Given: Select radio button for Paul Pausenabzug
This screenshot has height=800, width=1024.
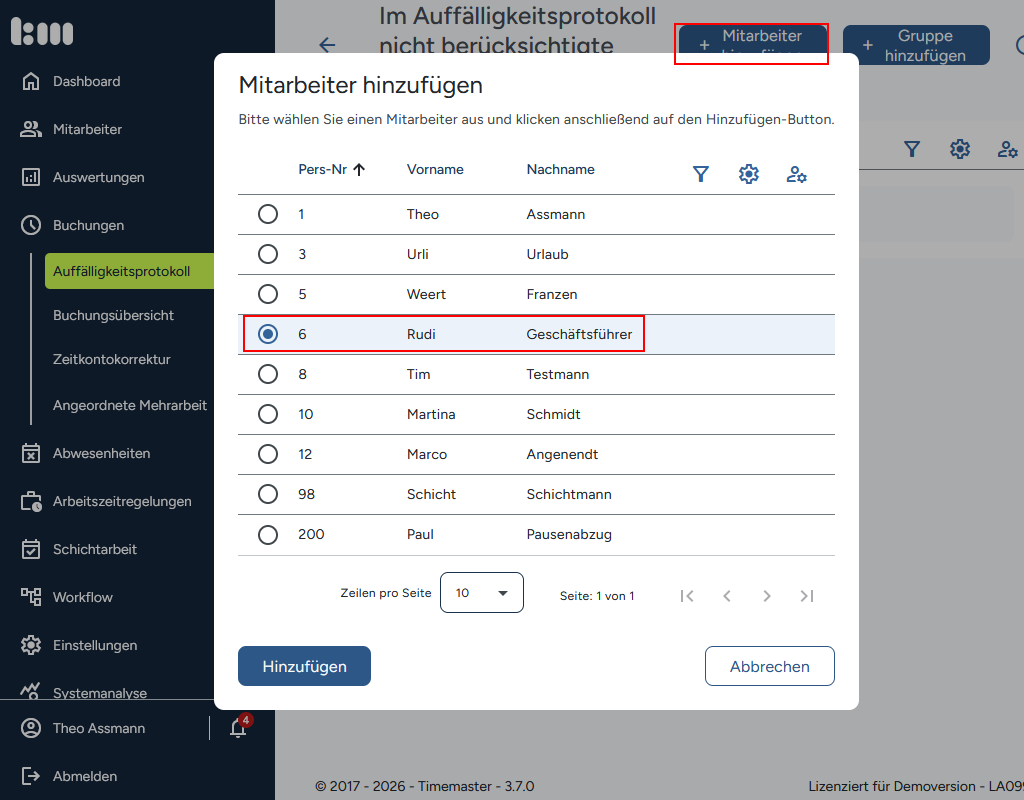Looking at the screenshot, I should pos(268,535).
